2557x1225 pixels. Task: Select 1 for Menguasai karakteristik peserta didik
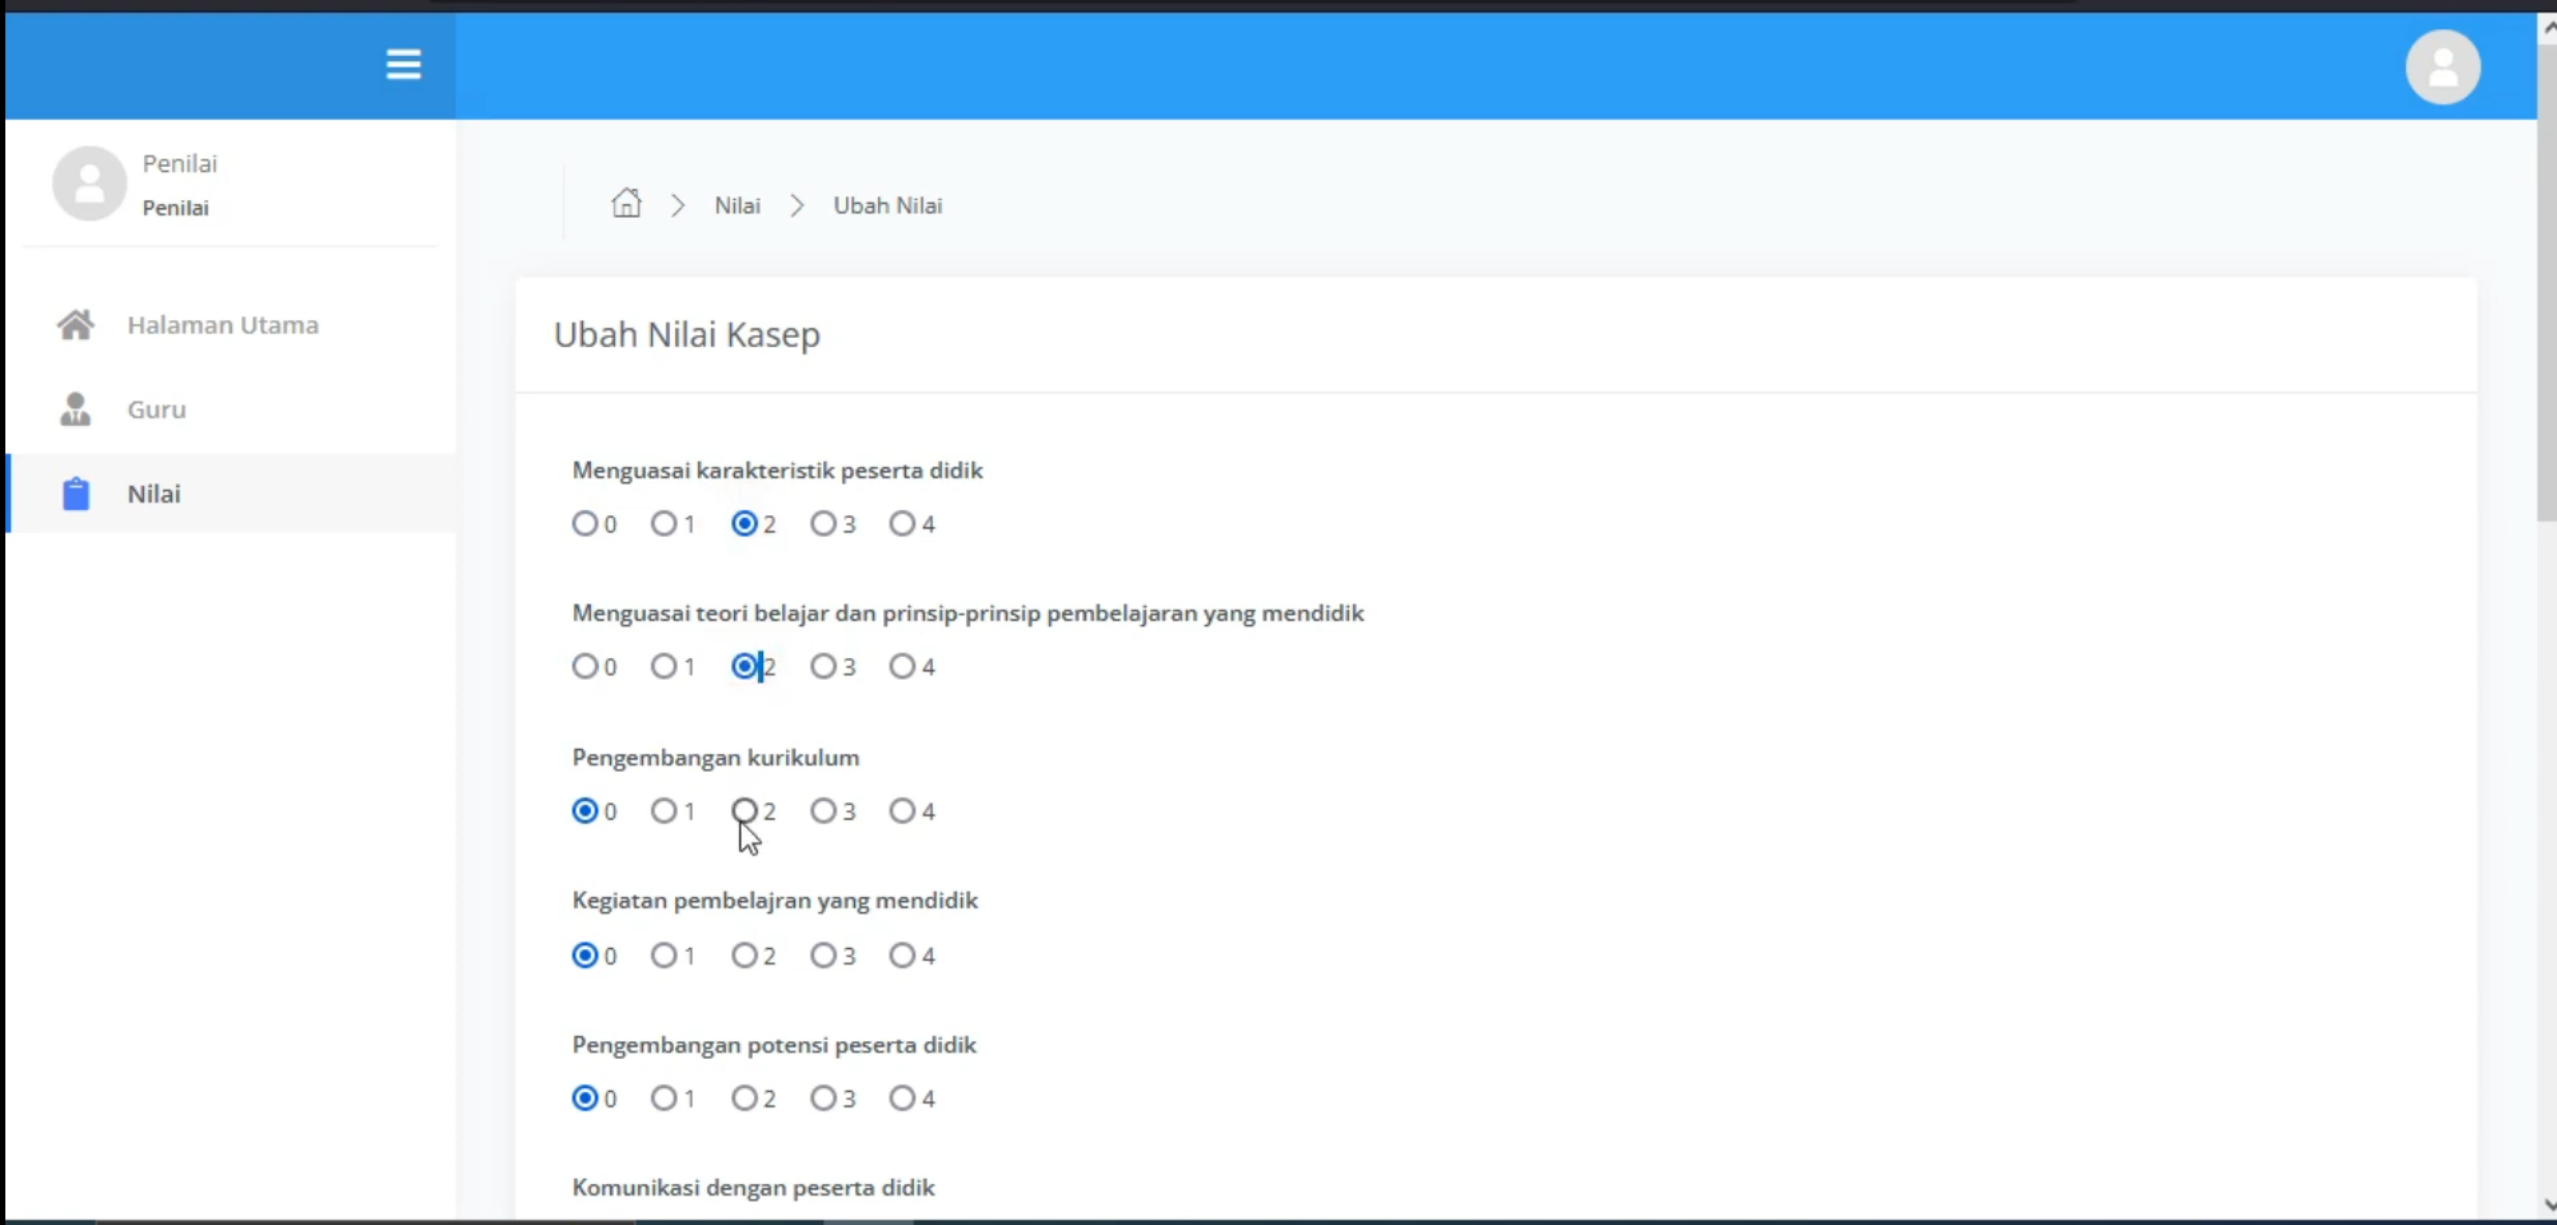point(664,523)
